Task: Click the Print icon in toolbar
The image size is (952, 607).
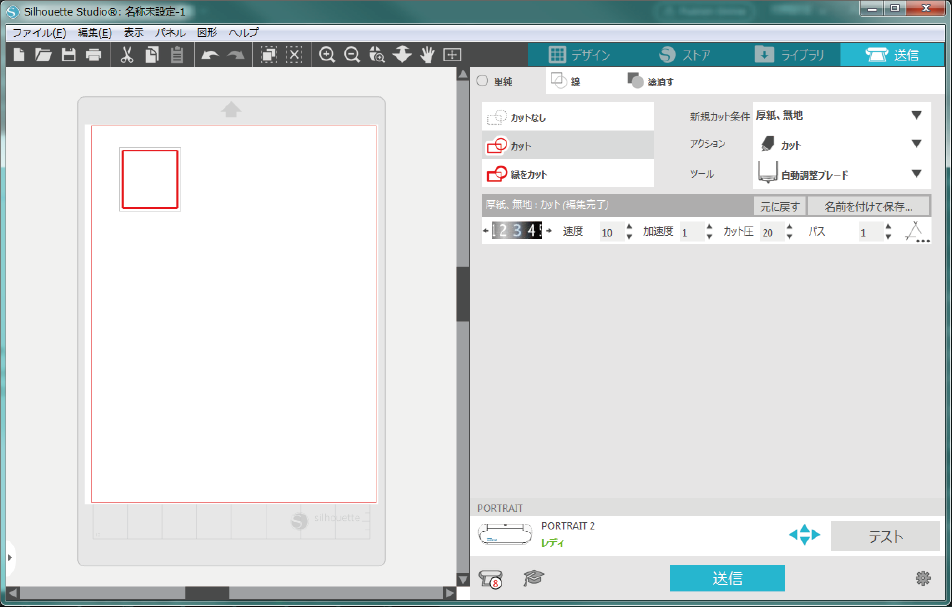Action: tap(94, 55)
